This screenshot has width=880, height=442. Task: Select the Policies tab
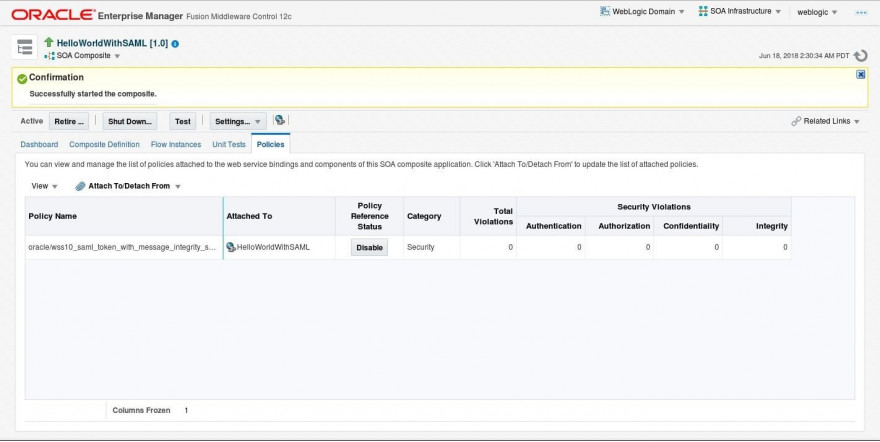click(x=271, y=145)
